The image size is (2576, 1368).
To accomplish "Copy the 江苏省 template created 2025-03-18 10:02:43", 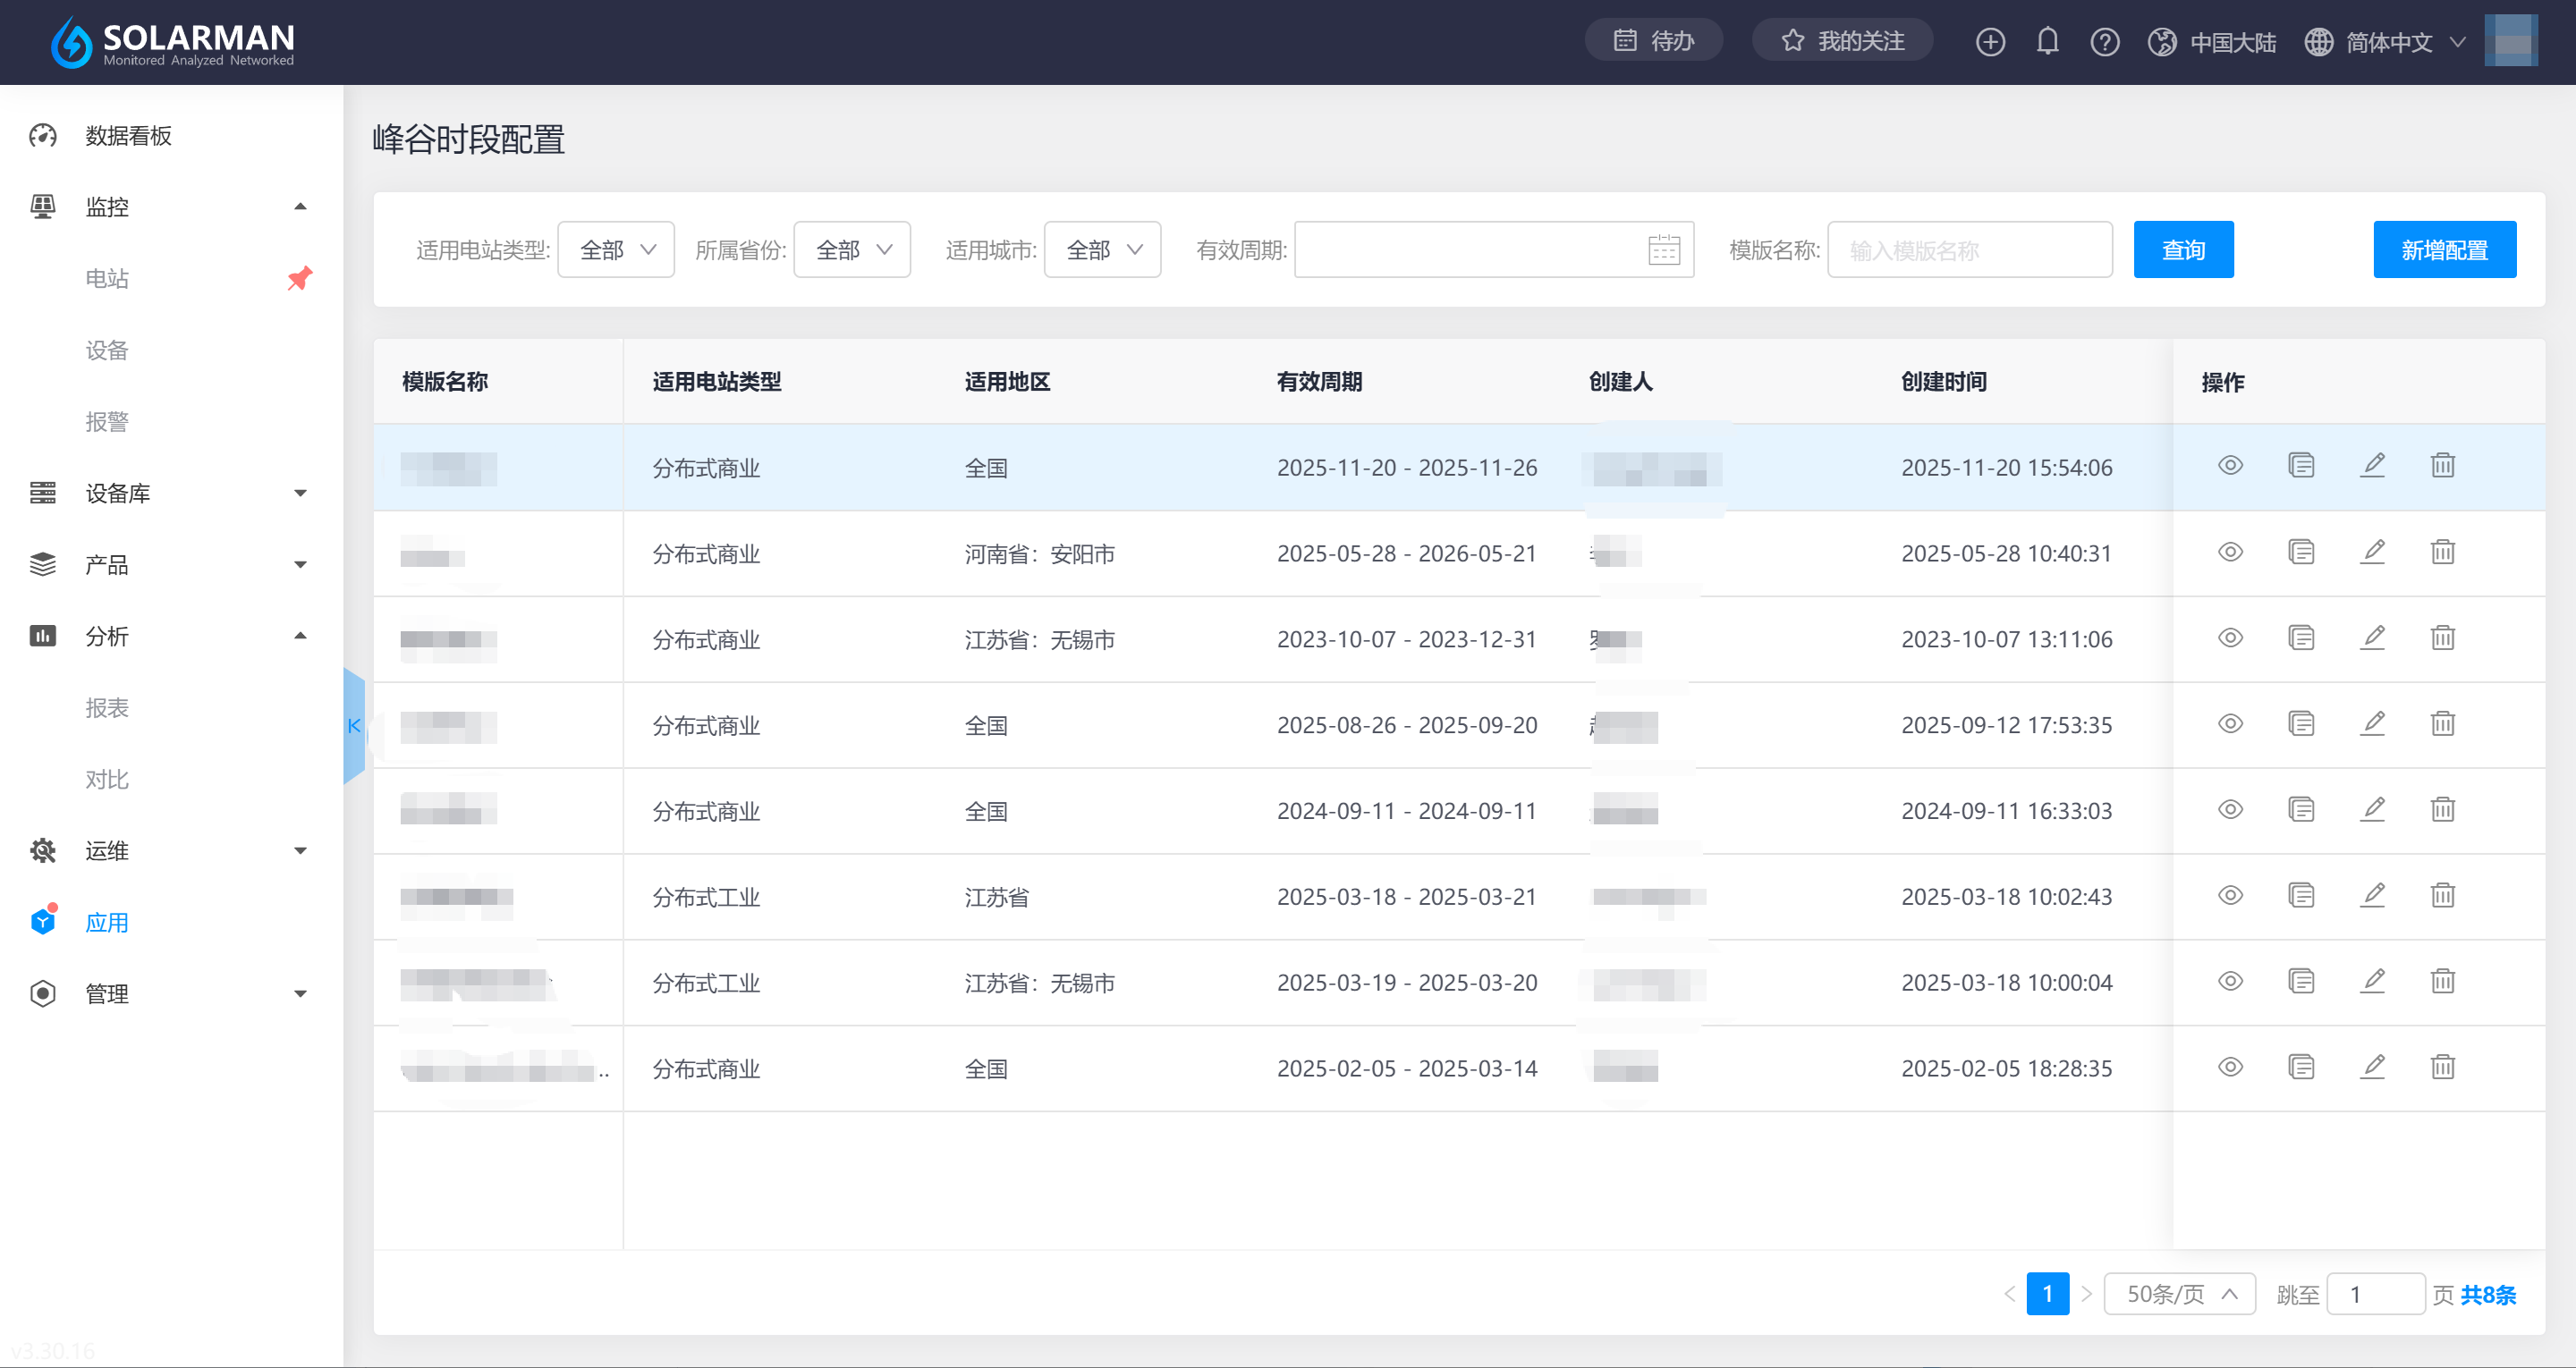I will (2301, 896).
